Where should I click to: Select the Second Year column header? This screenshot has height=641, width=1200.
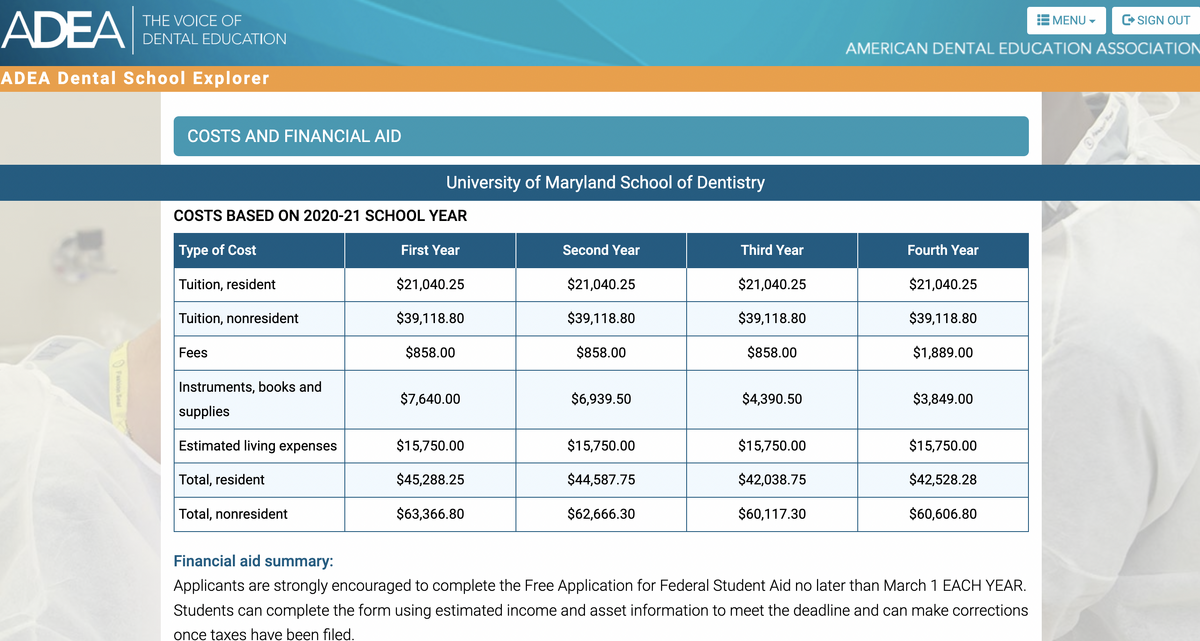(x=601, y=250)
